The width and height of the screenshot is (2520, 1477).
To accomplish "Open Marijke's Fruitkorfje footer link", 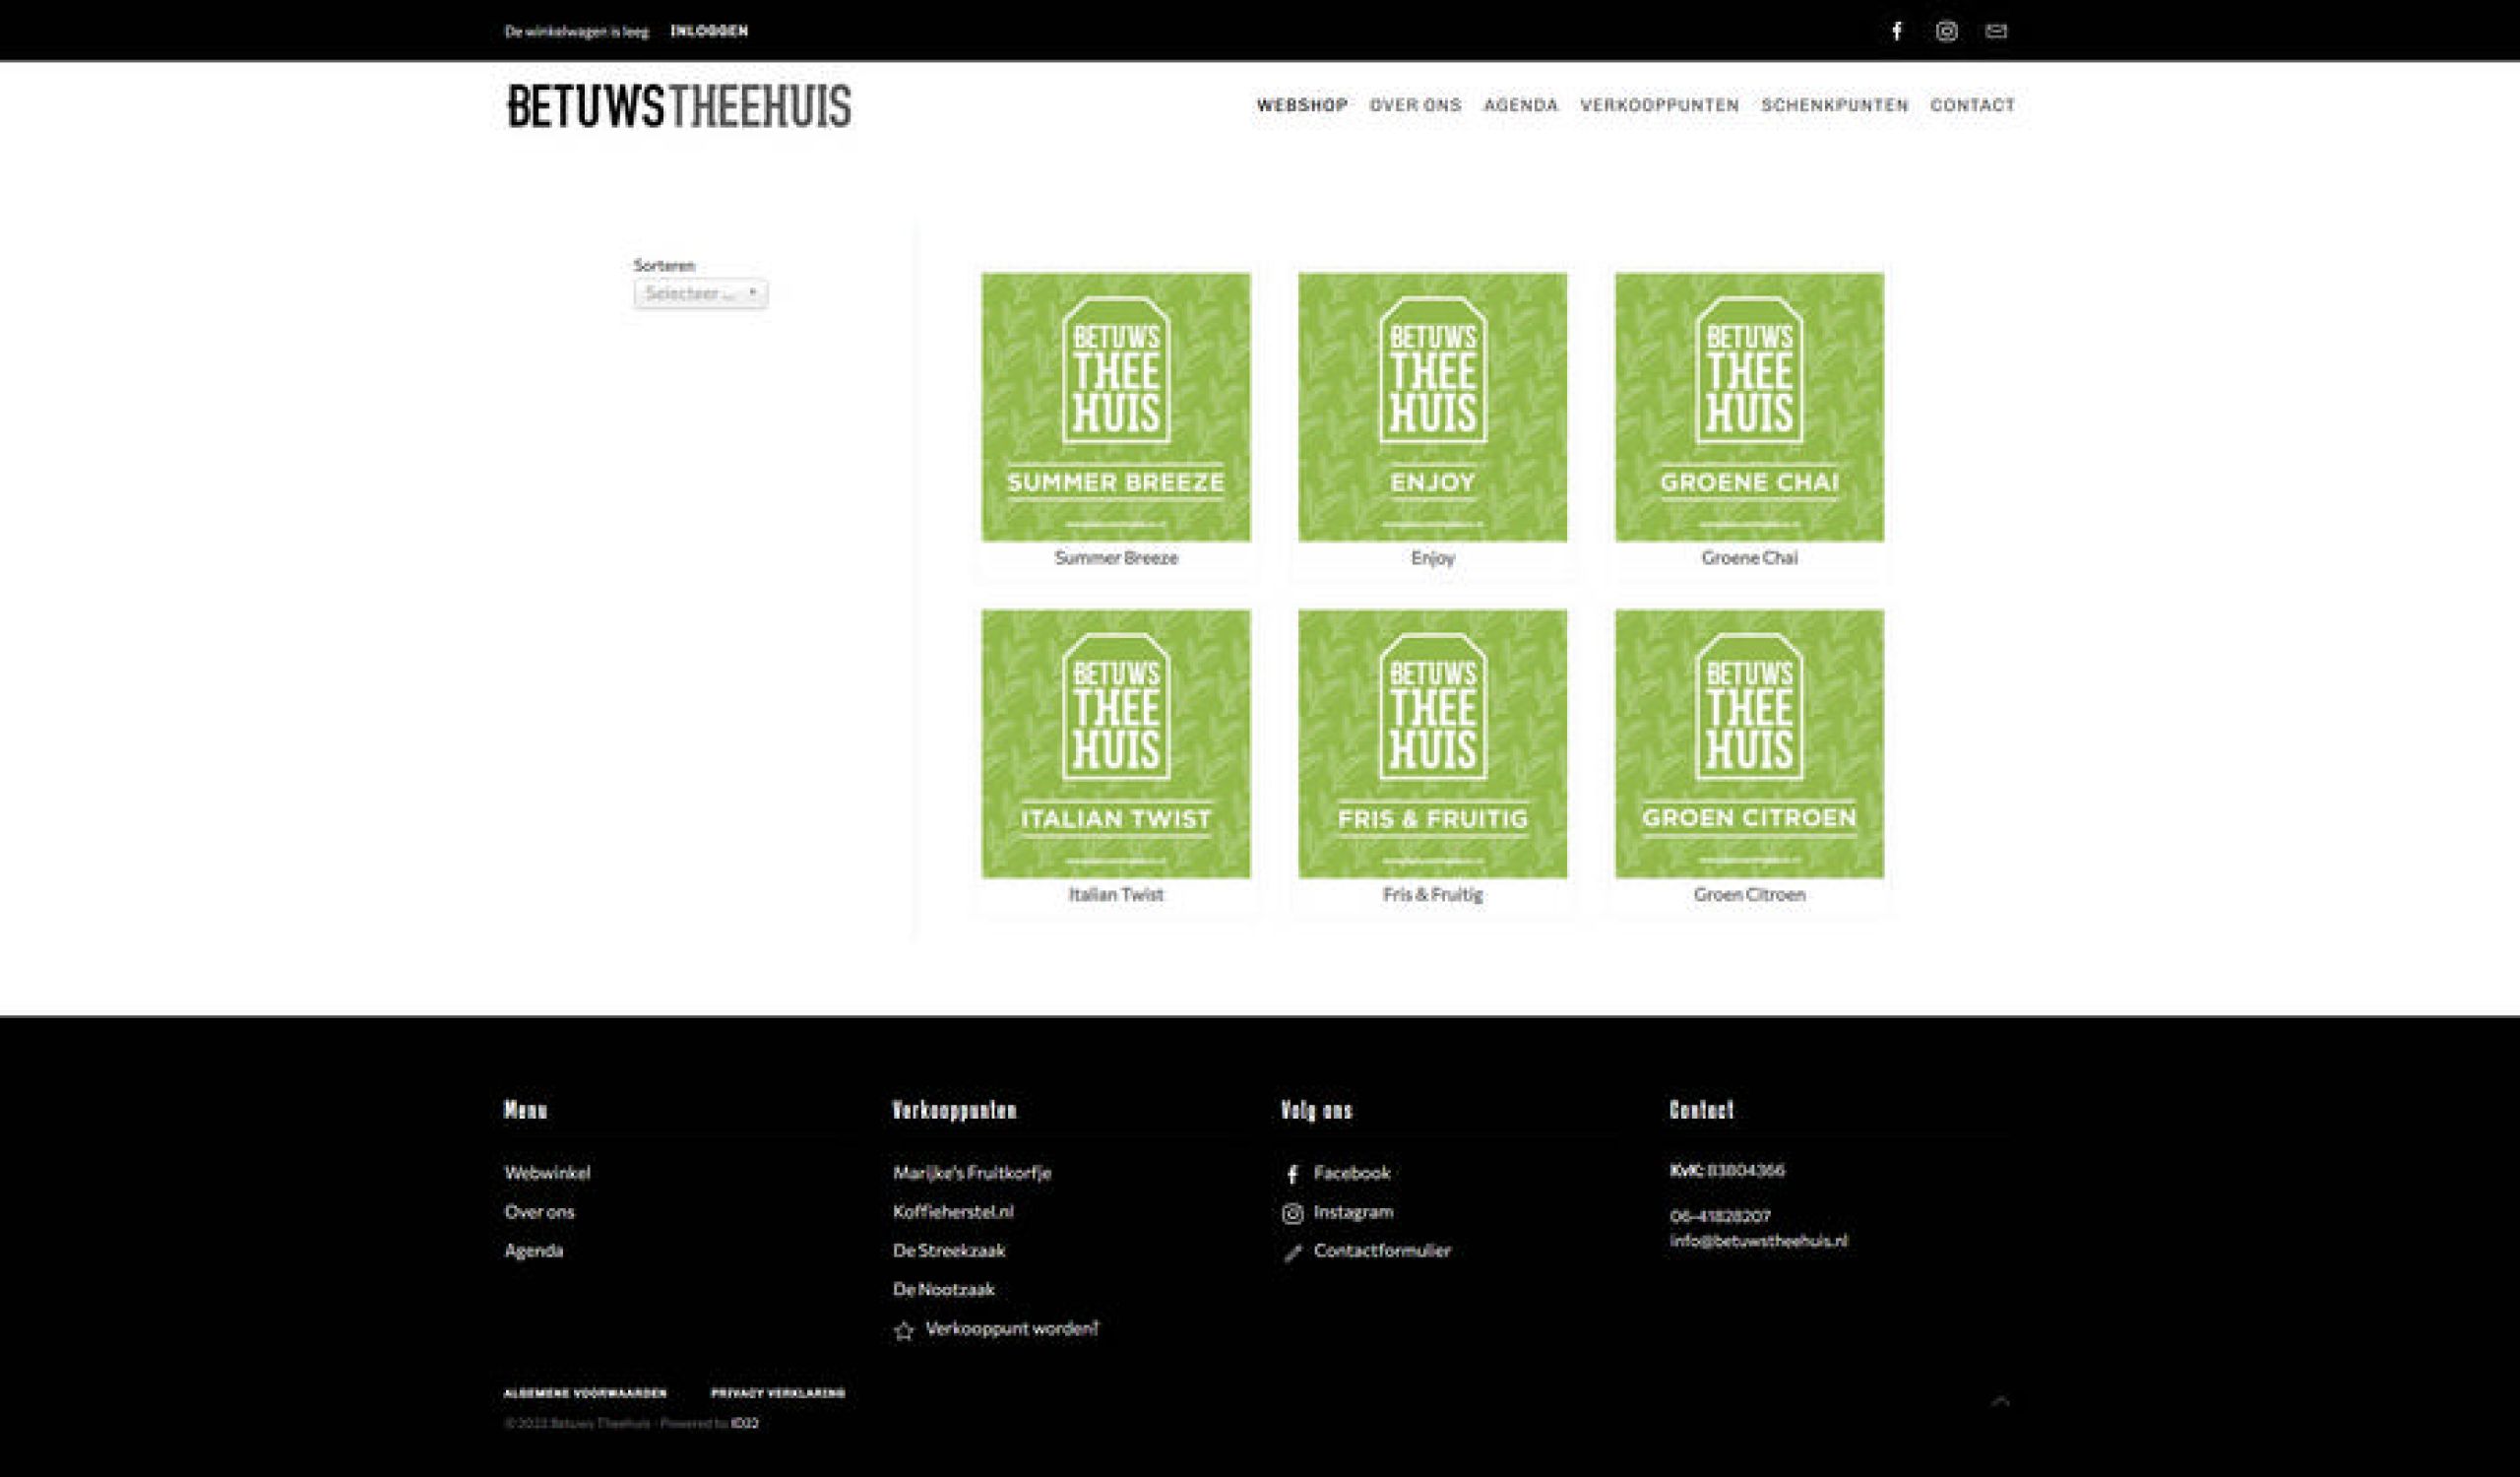I will (972, 1173).
